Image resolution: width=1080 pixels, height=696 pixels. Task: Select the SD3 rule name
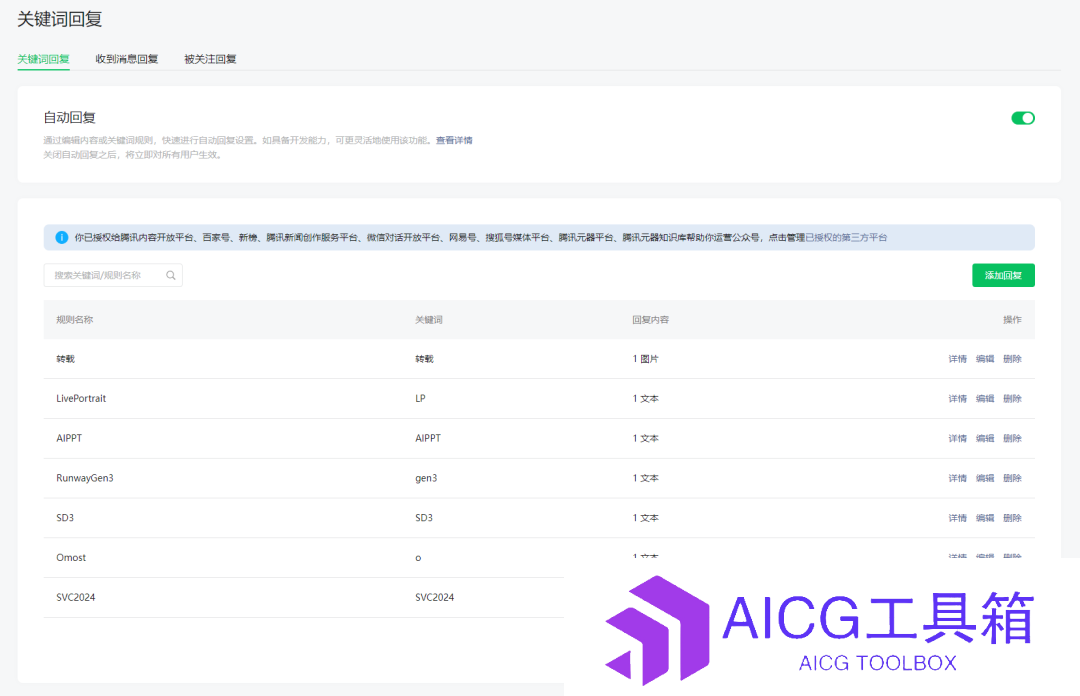[65, 518]
